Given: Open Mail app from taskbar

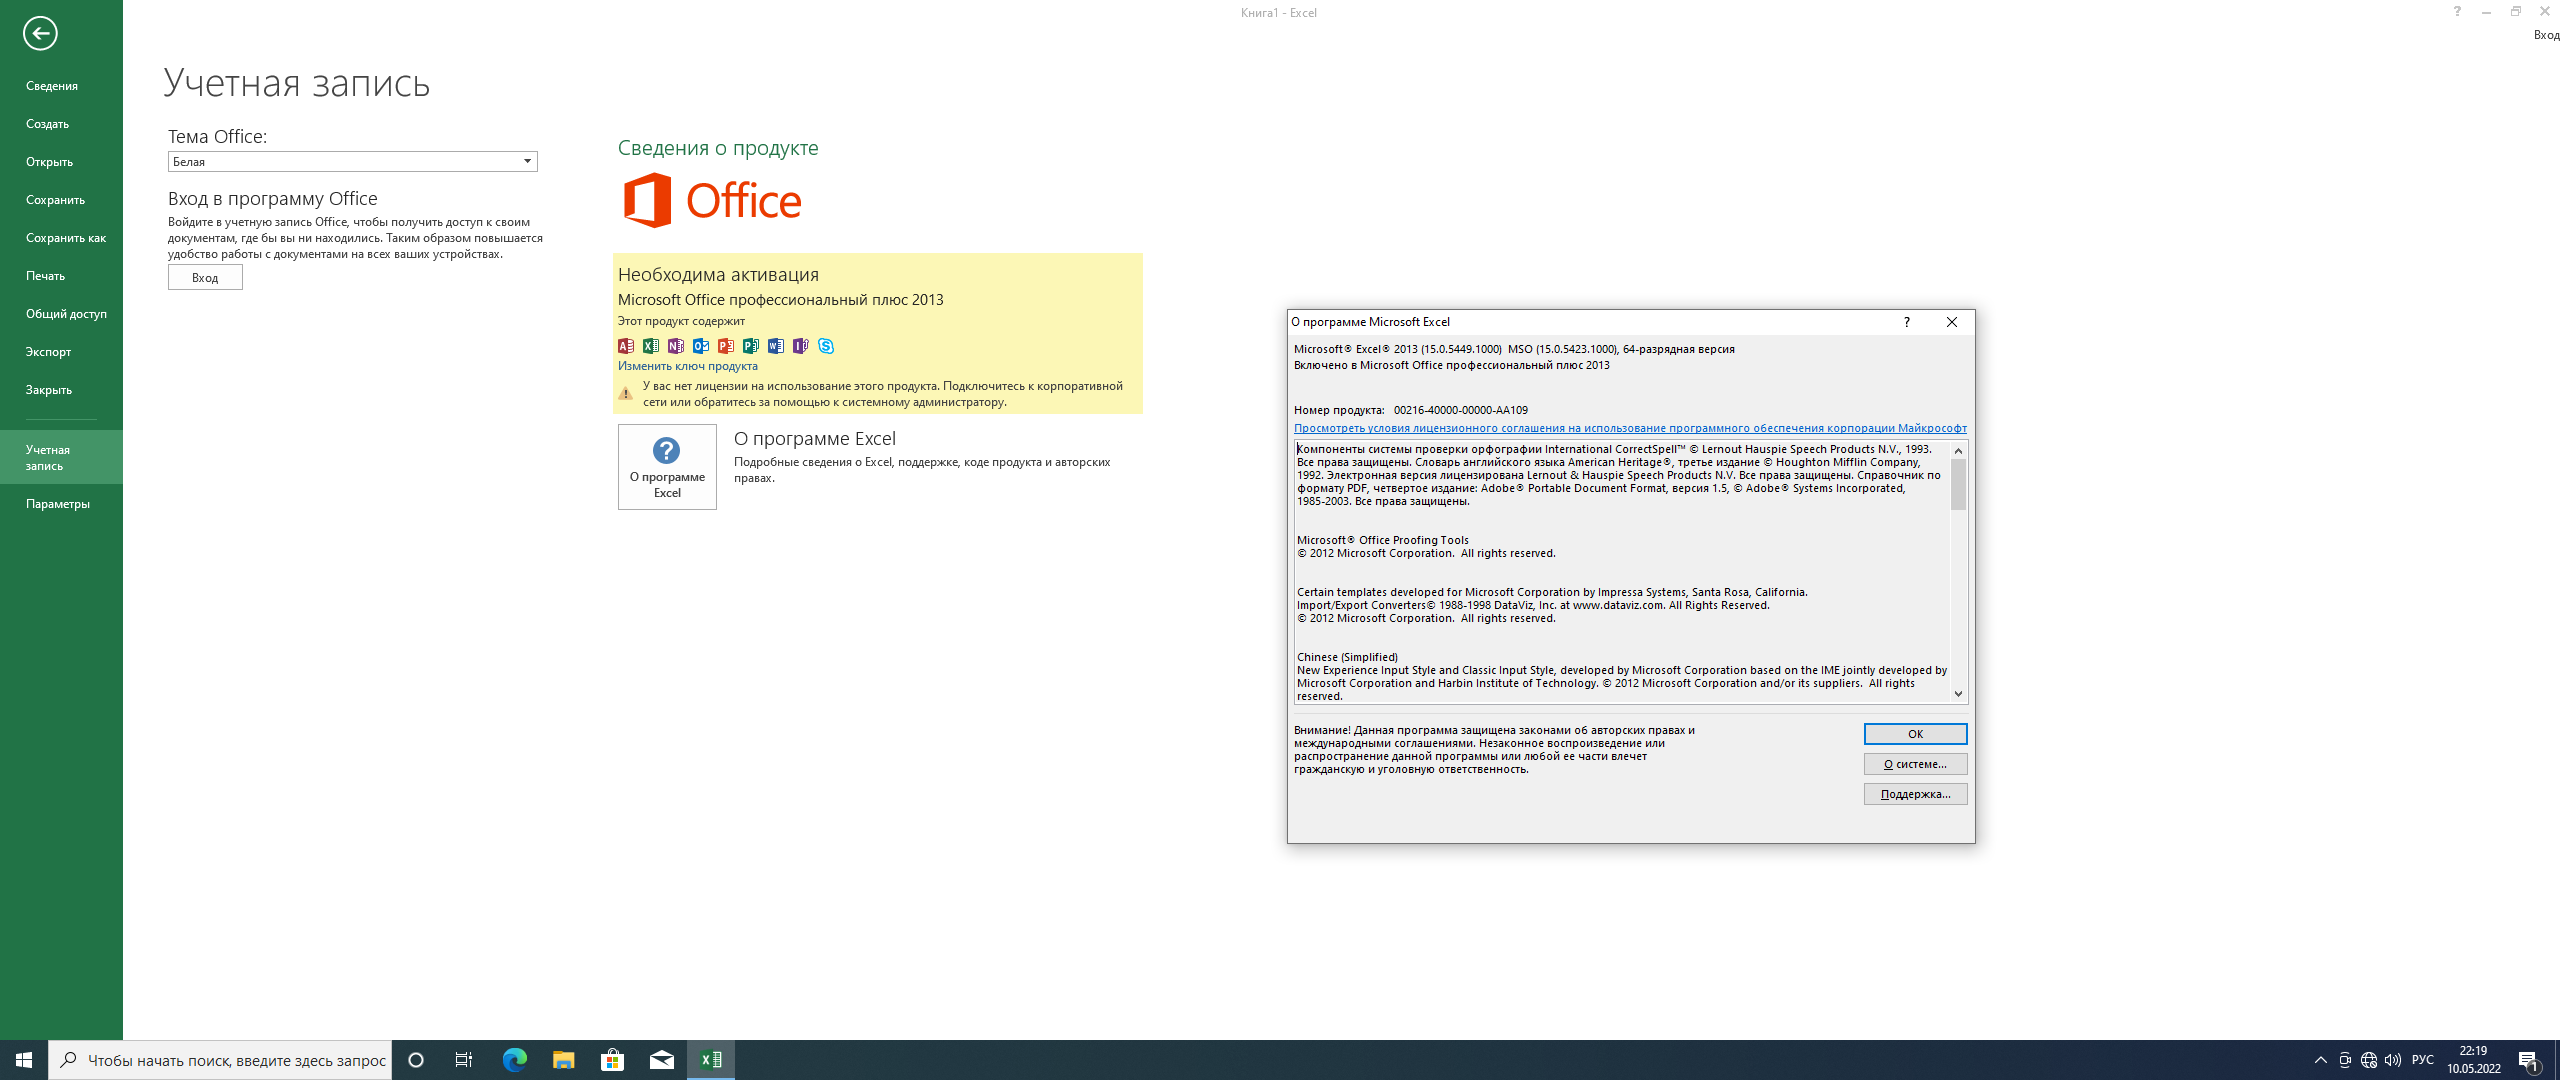Looking at the screenshot, I should click(x=661, y=1060).
